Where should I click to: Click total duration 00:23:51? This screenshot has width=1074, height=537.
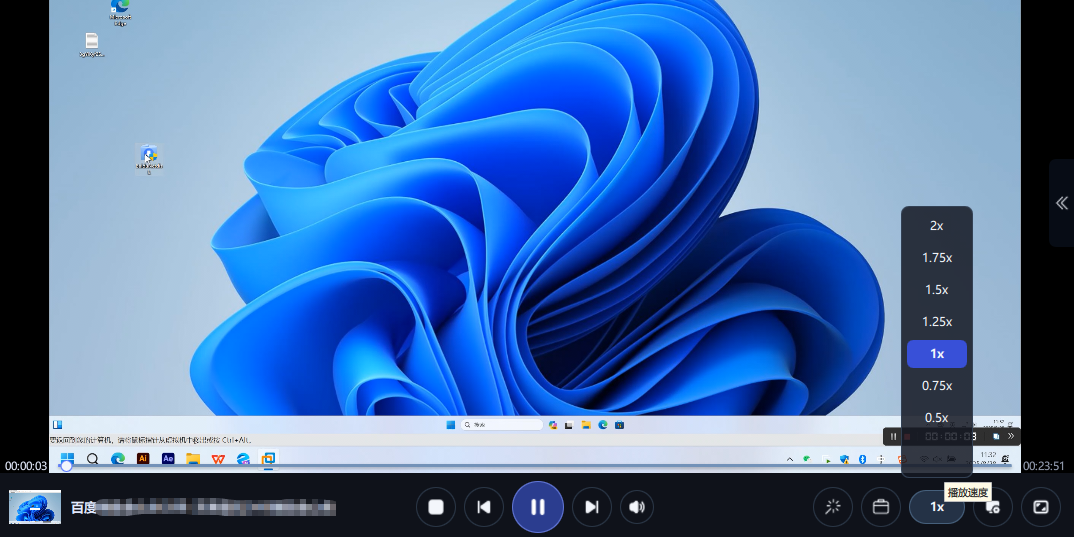pyautogui.click(x=1044, y=466)
